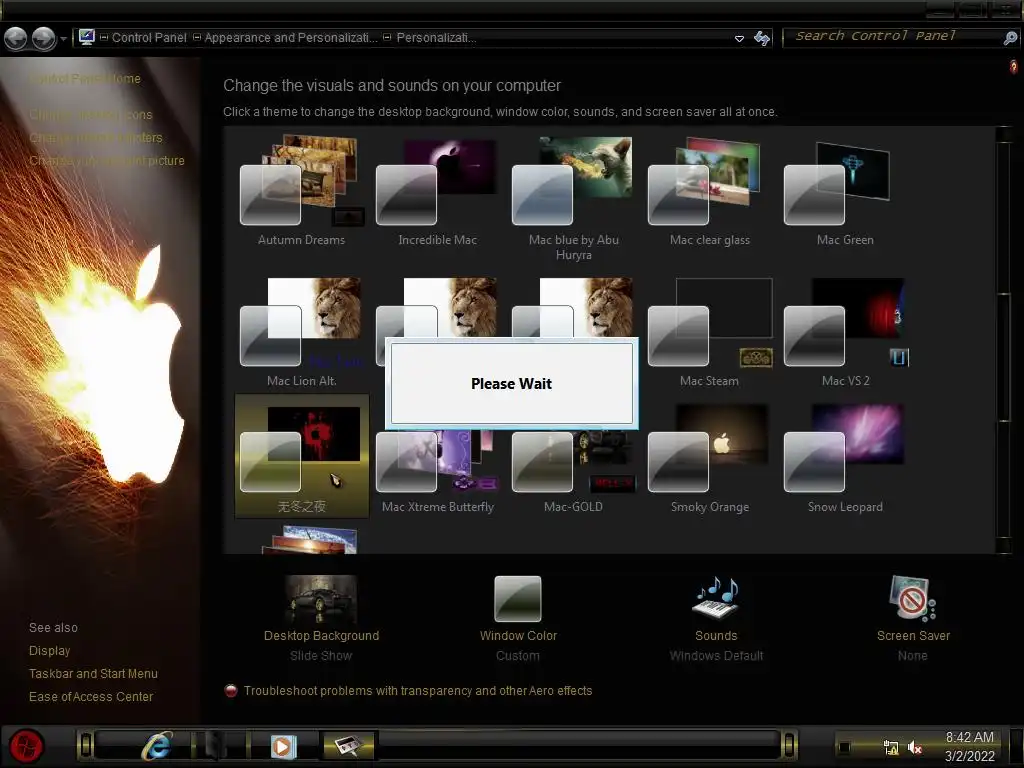
Task: Click Appearance and Personalization breadcrumb
Action: (291, 38)
